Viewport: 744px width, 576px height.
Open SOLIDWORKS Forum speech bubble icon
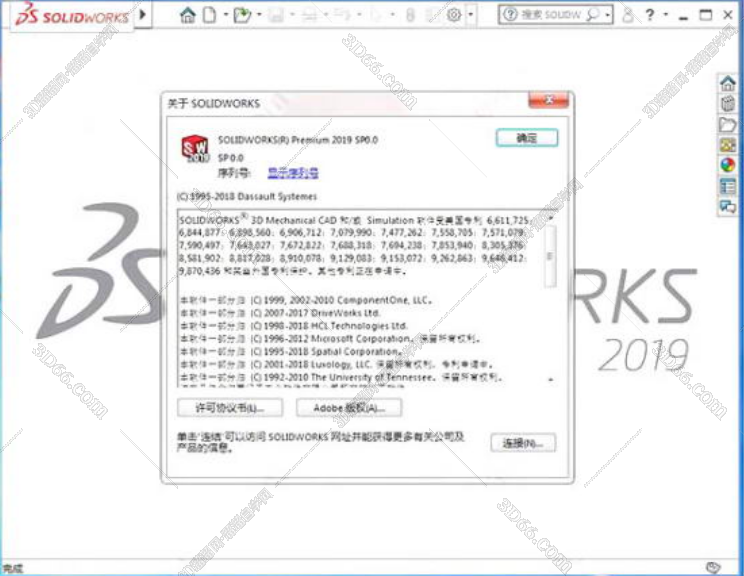pos(728,207)
